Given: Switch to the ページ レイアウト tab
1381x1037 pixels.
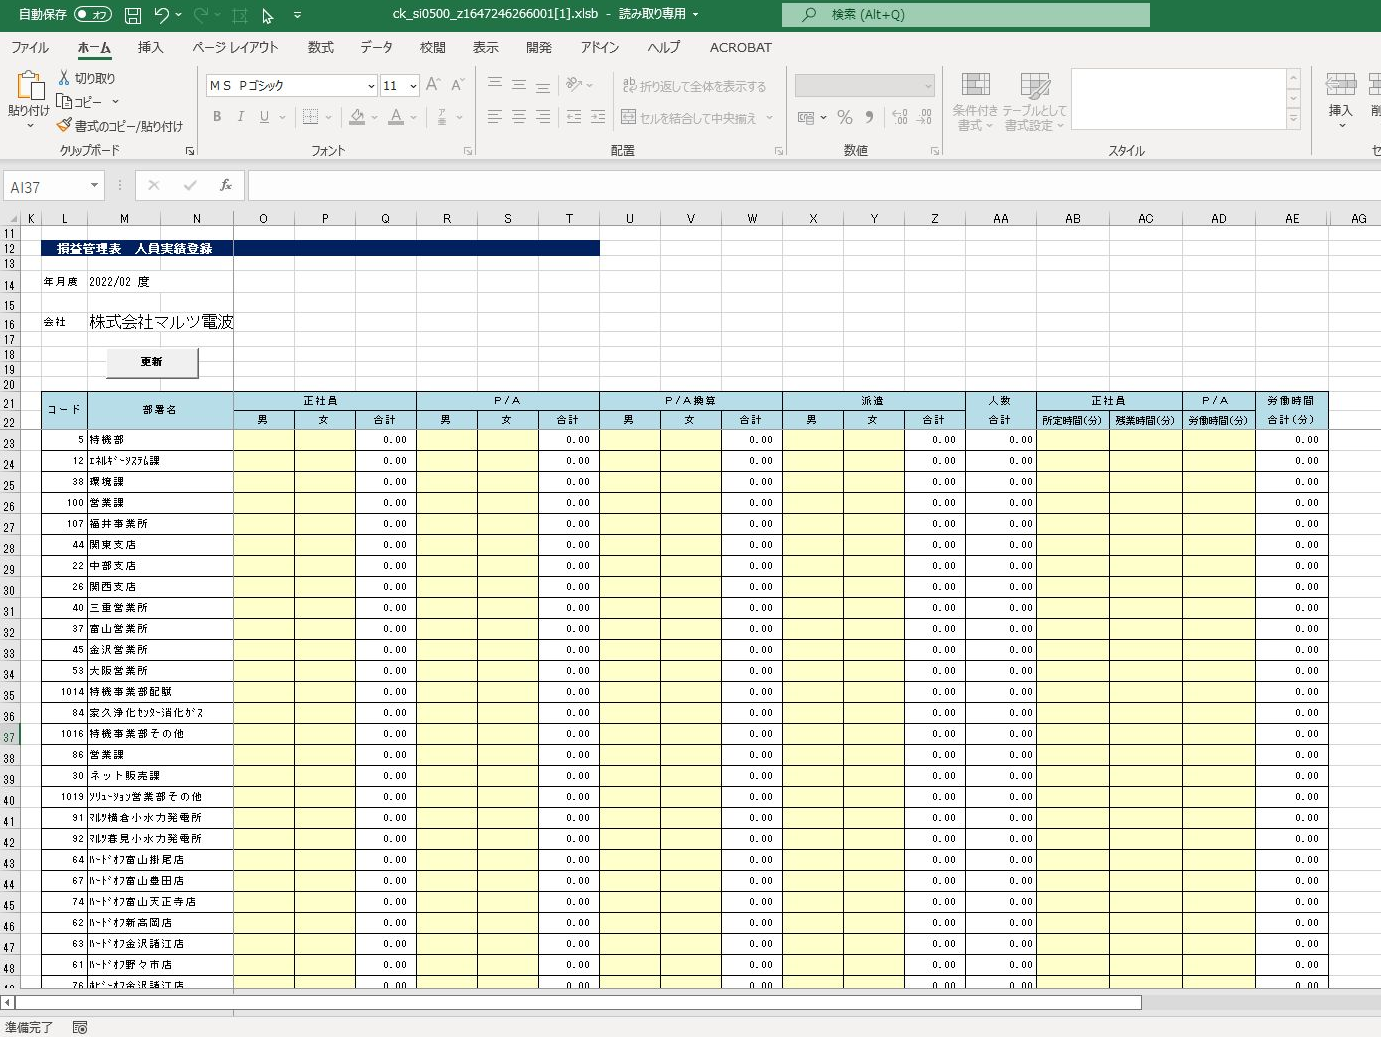Looking at the screenshot, I should click(235, 47).
